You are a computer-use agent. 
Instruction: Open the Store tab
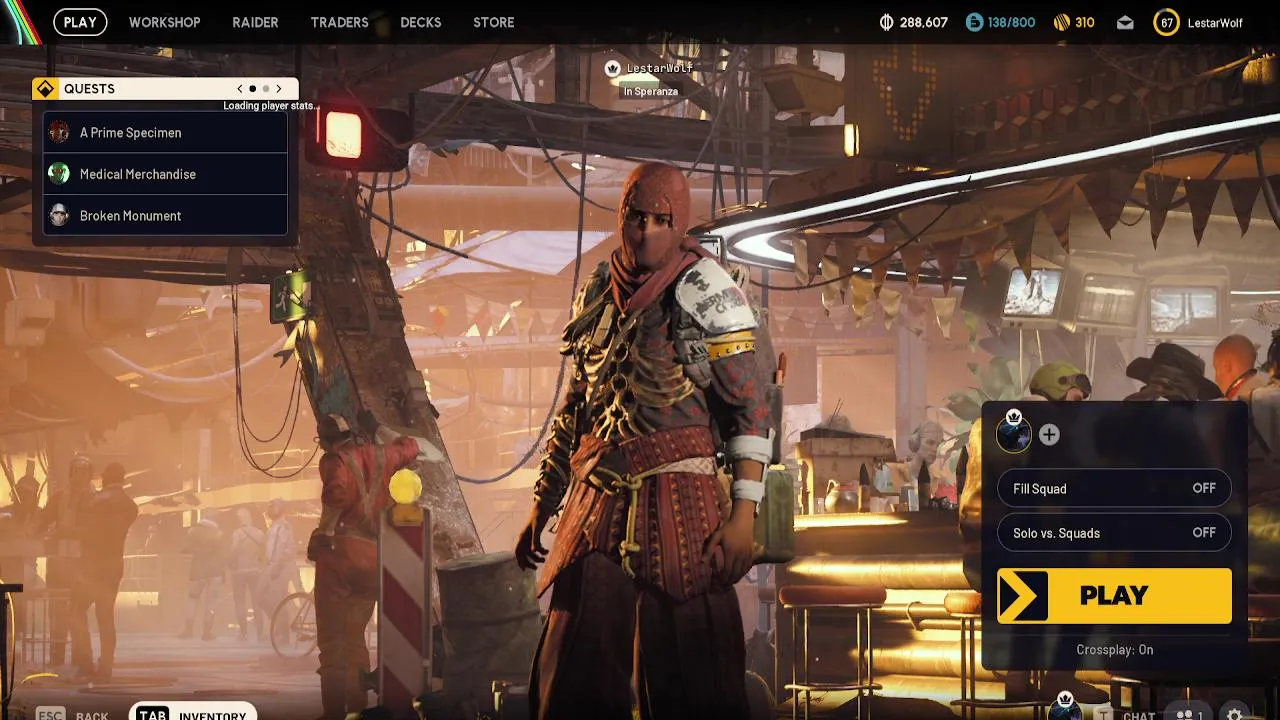click(494, 22)
